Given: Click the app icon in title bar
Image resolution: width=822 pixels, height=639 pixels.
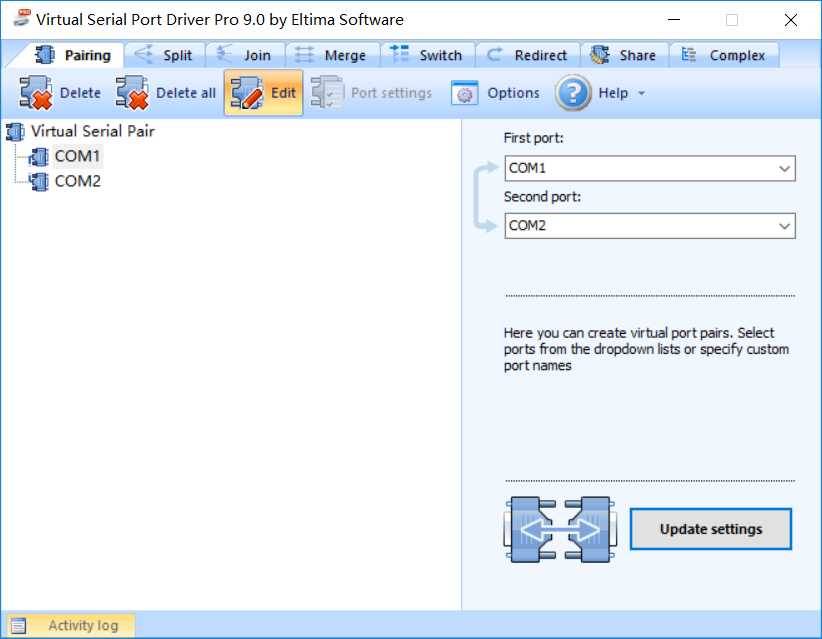Looking at the screenshot, I should [22, 18].
